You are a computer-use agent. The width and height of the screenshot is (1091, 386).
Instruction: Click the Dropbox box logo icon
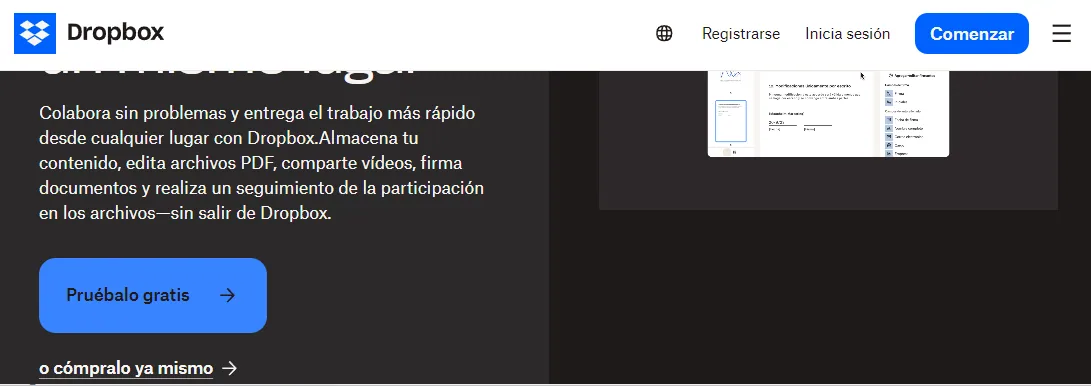pos(35,33)
